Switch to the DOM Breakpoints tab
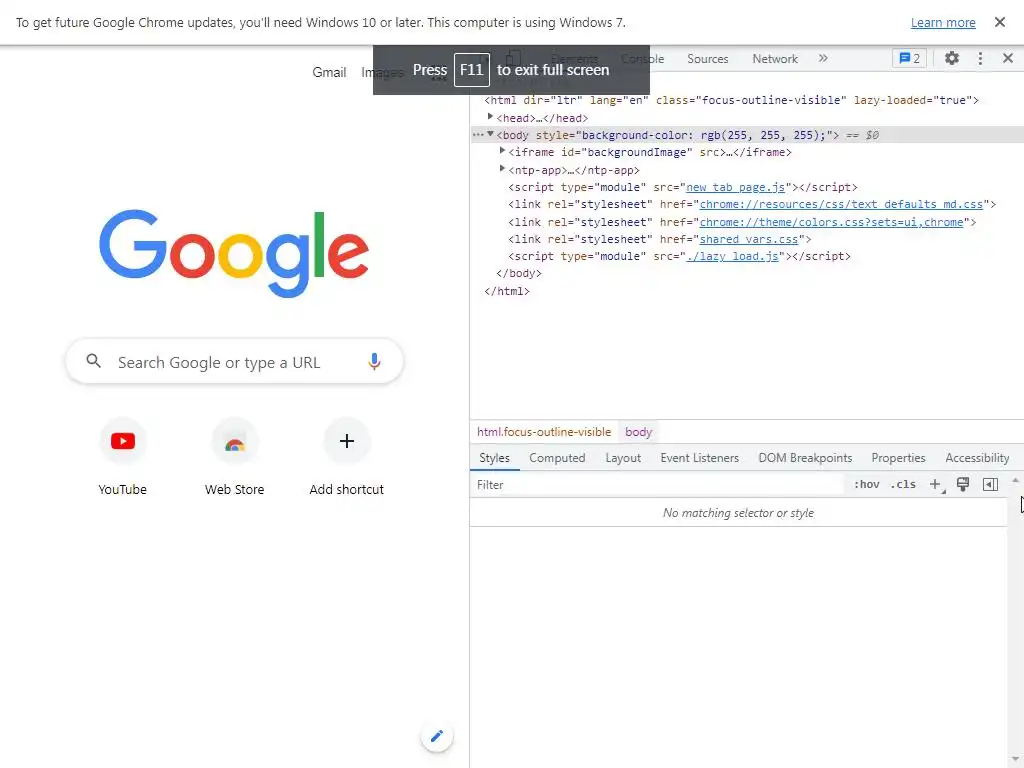1024x768 pixels. point(805,458)
